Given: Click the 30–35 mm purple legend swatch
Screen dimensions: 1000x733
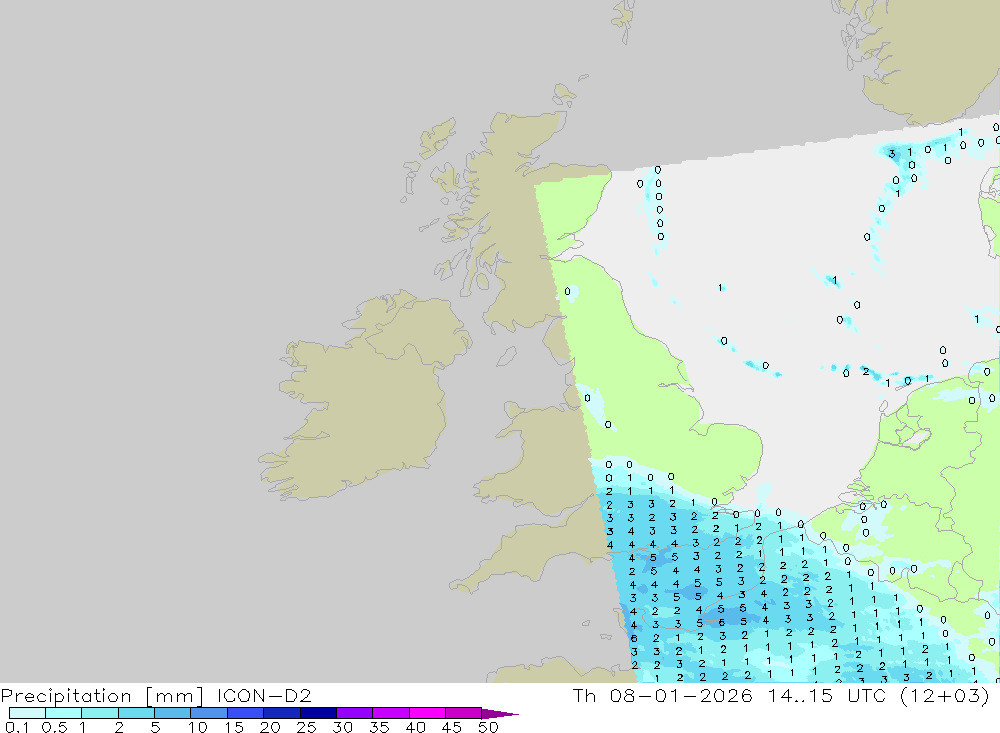Looking at the screenshot, I should coord(354,713).
